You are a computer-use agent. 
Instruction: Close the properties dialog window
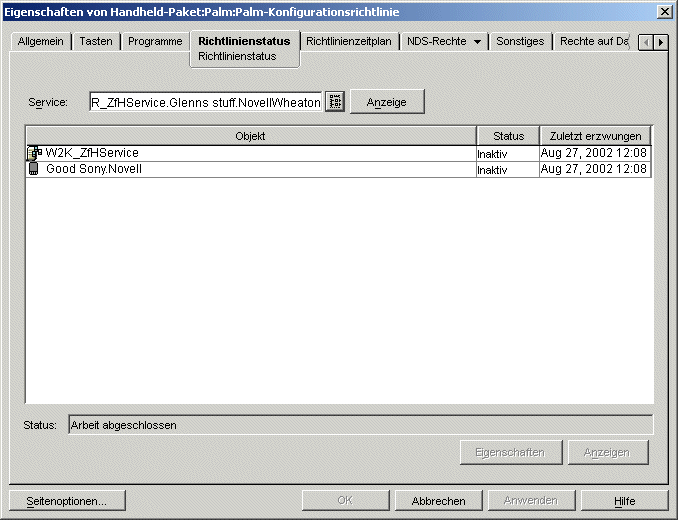[664, 11]
